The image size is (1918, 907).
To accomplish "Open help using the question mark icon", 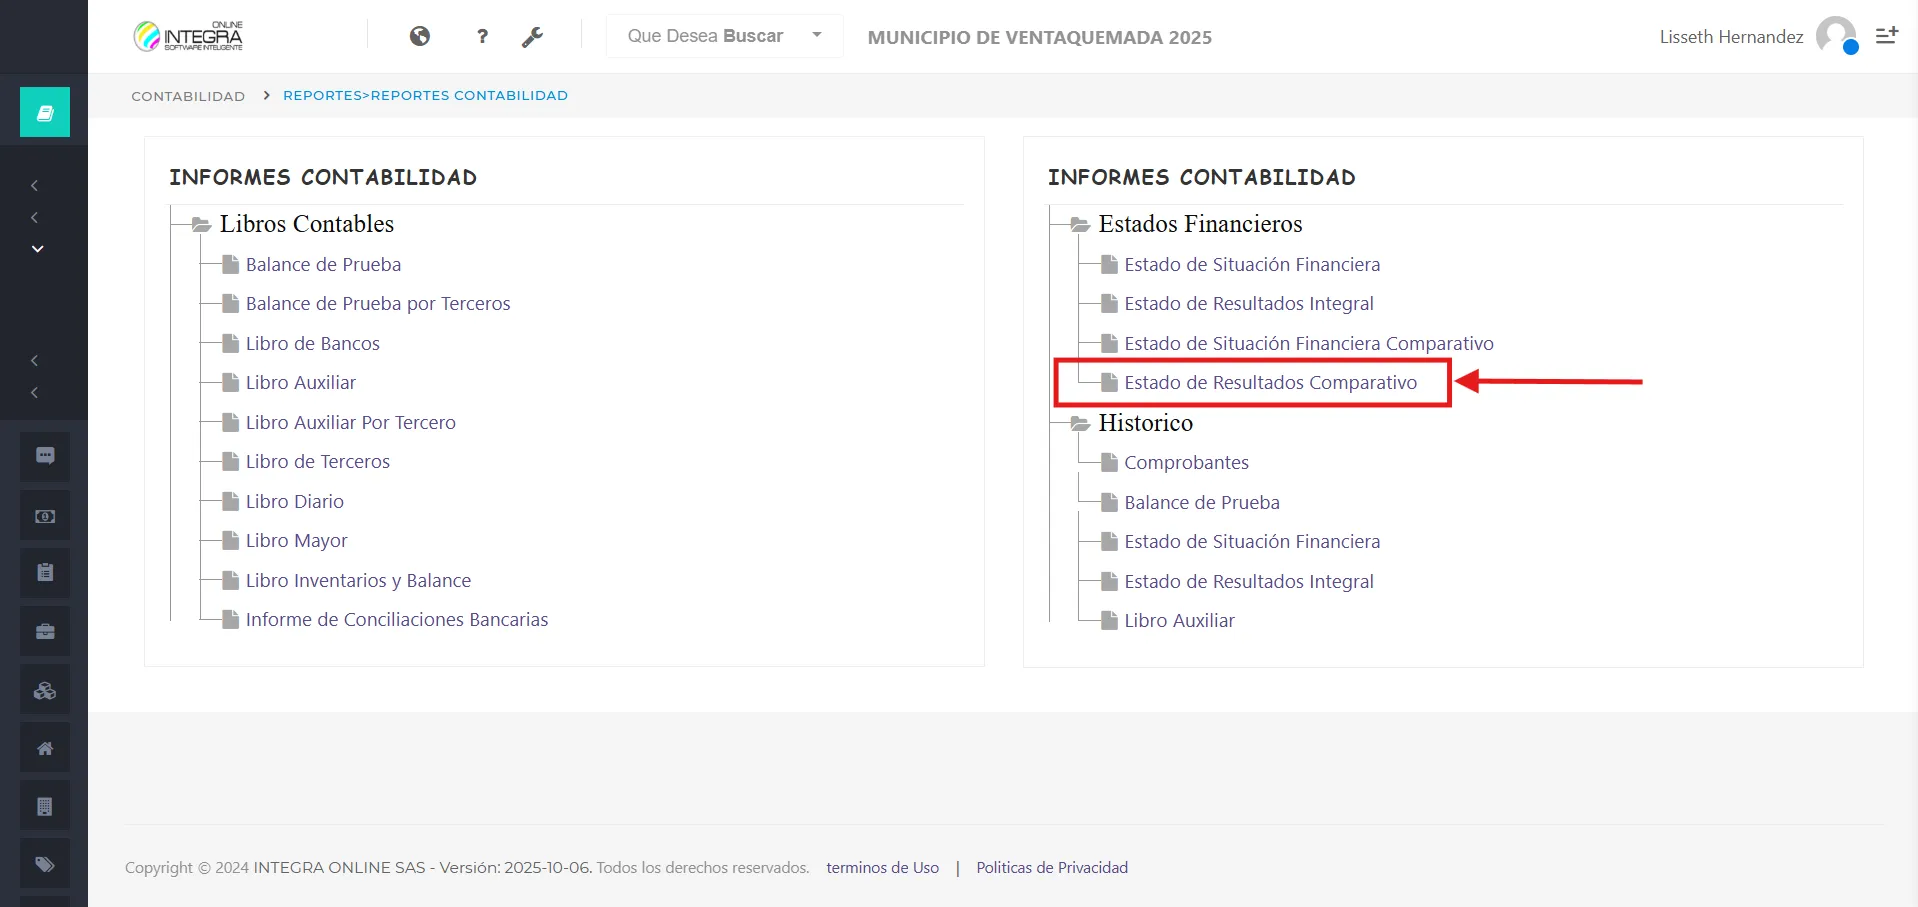I will click(x=482, y=36).
